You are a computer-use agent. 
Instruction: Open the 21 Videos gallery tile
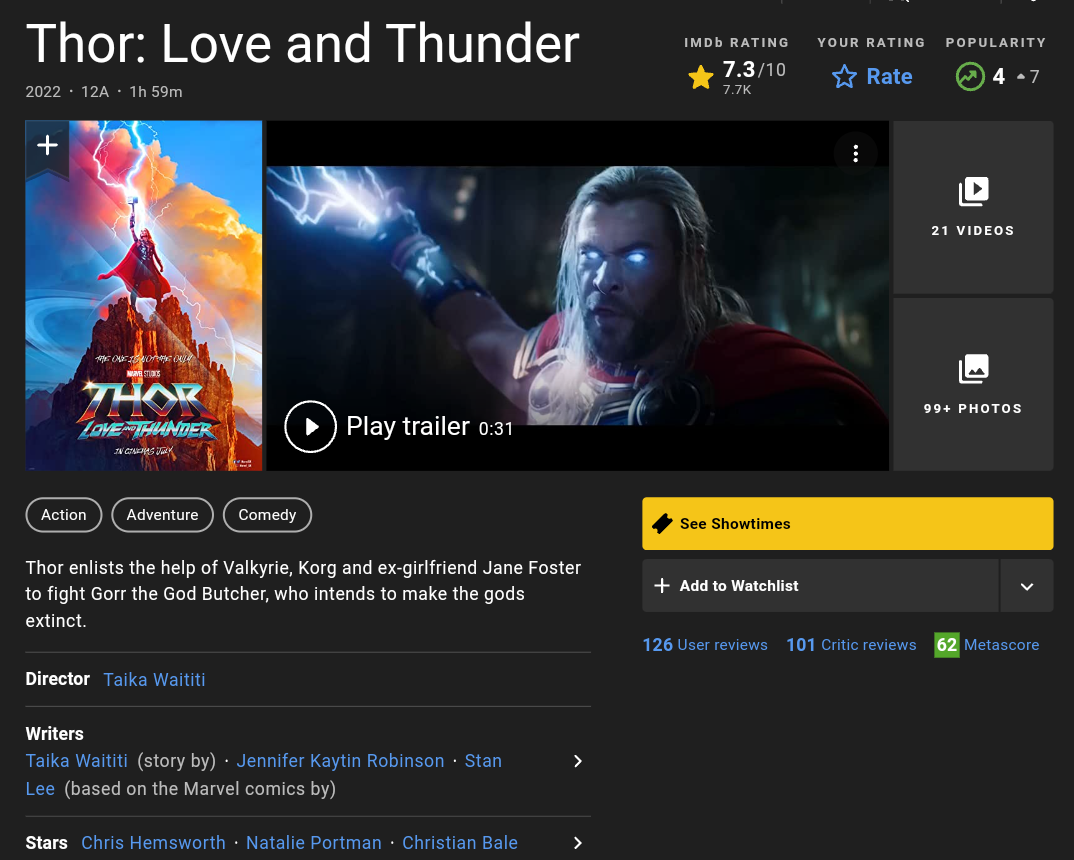(973, 207)
